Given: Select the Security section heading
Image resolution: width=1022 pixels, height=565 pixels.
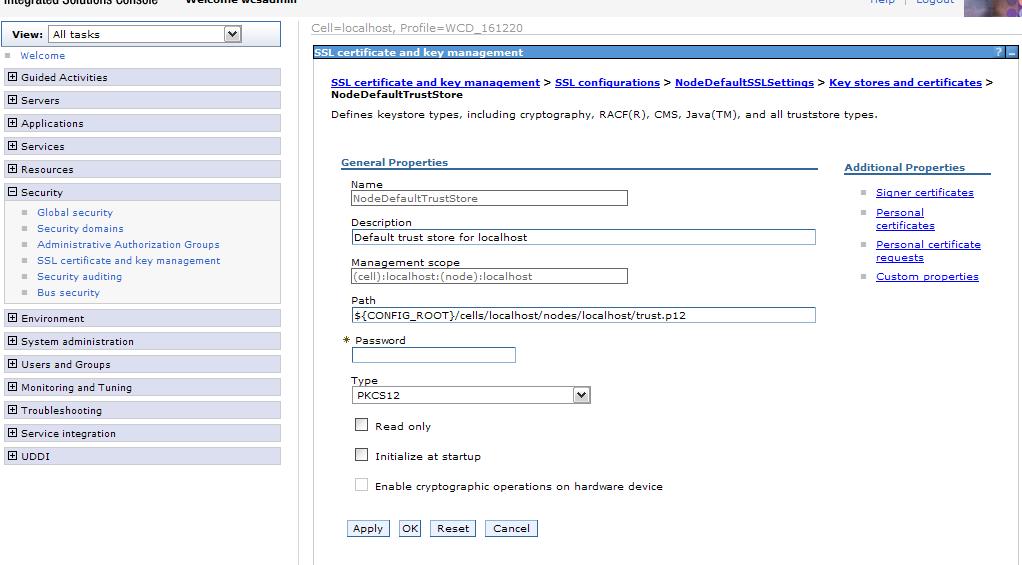Looking at the screenshot, I should [x=42, y=192].
